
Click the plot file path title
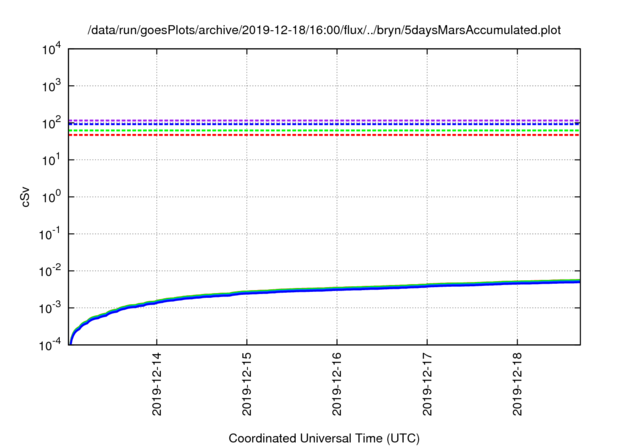324,30
